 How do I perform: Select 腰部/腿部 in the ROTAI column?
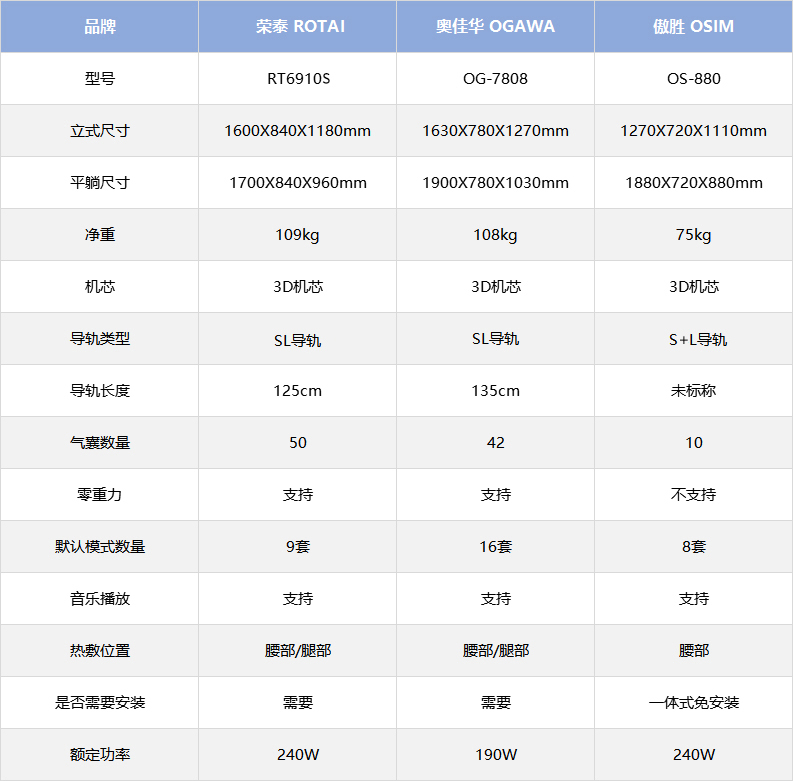click(x=297, y=650)
